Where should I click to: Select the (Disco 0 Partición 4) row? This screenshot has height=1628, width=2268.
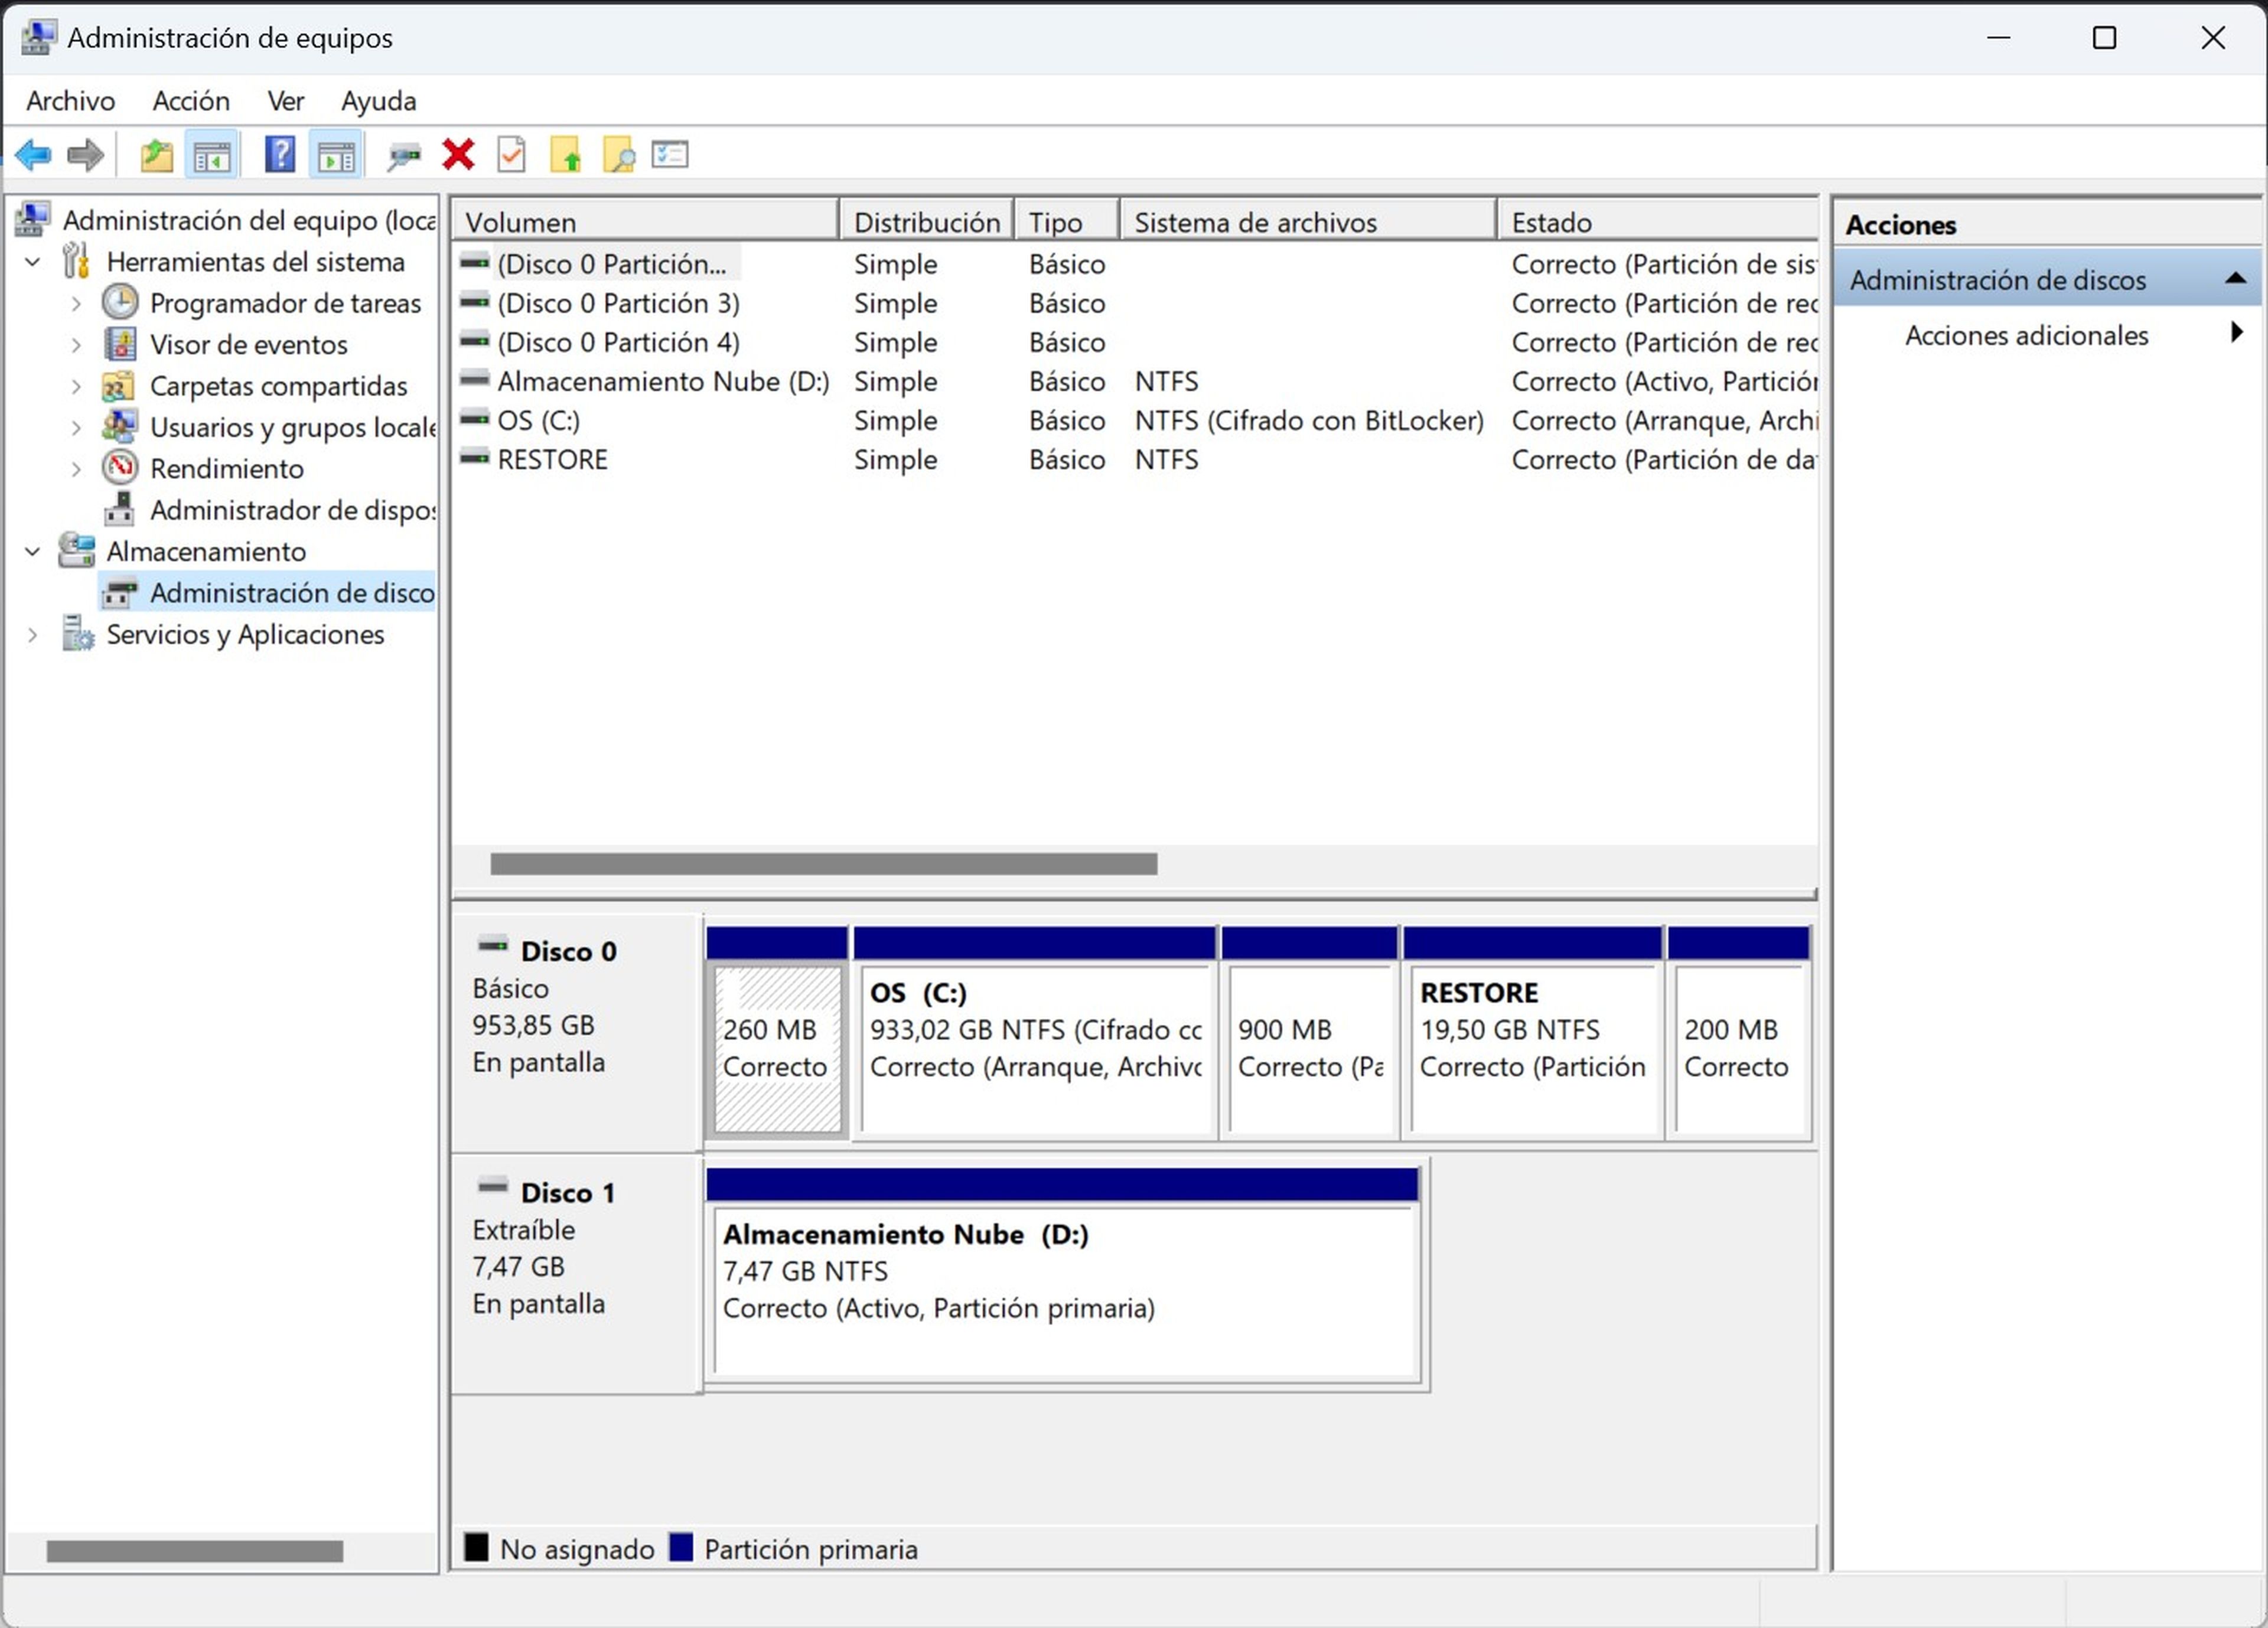[1135, 342]
